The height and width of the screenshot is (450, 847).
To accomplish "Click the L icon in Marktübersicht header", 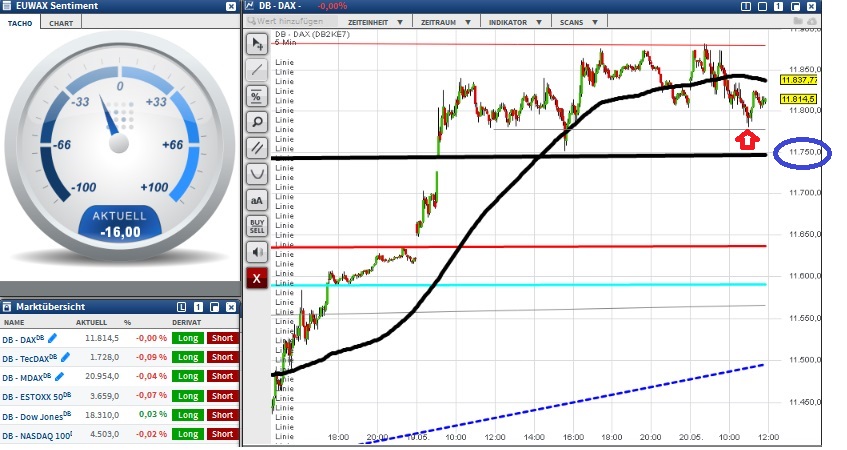I will tap(182, 307).
